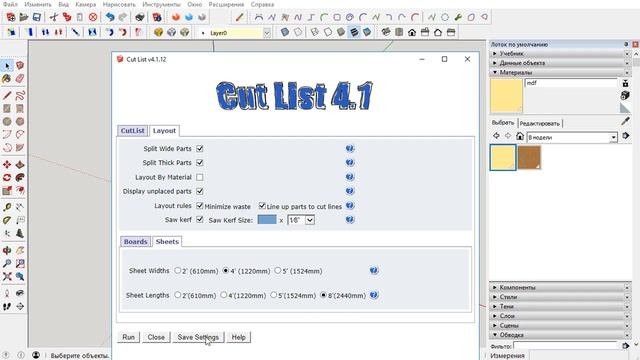The image size is (640, 360).
Task: Collapse the Материалы panel
Action: [560, 72]
